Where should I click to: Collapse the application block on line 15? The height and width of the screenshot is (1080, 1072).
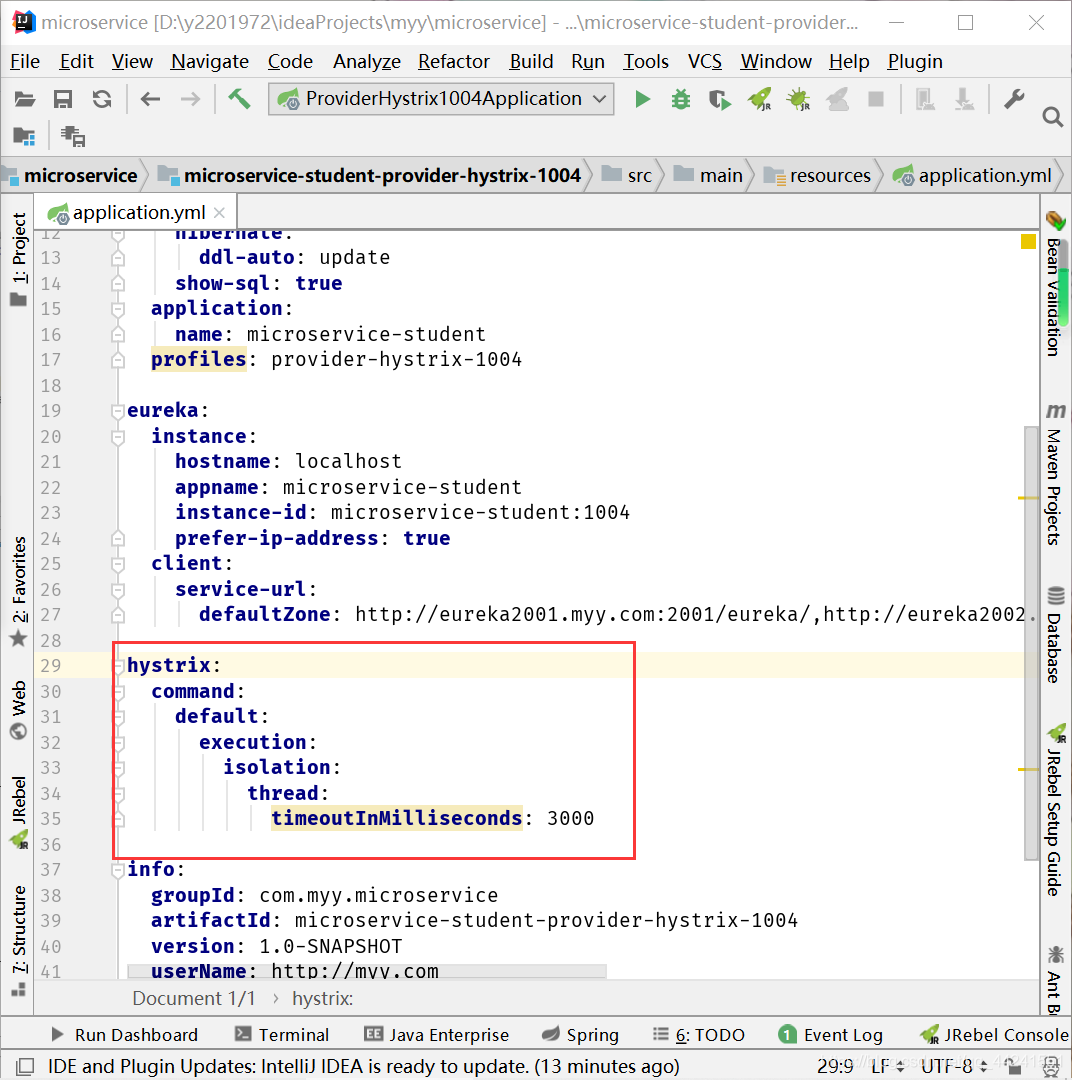(118, 309)
